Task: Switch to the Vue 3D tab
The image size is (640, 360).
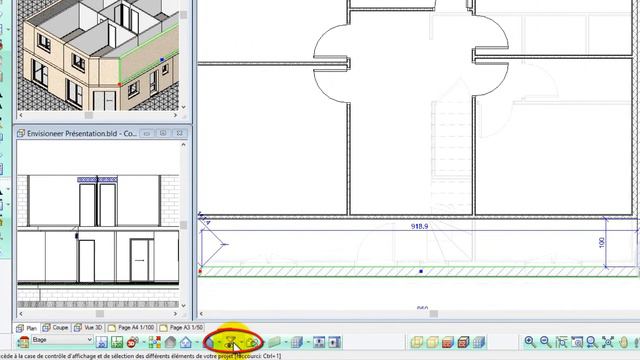Action: (x=89, y=327)
